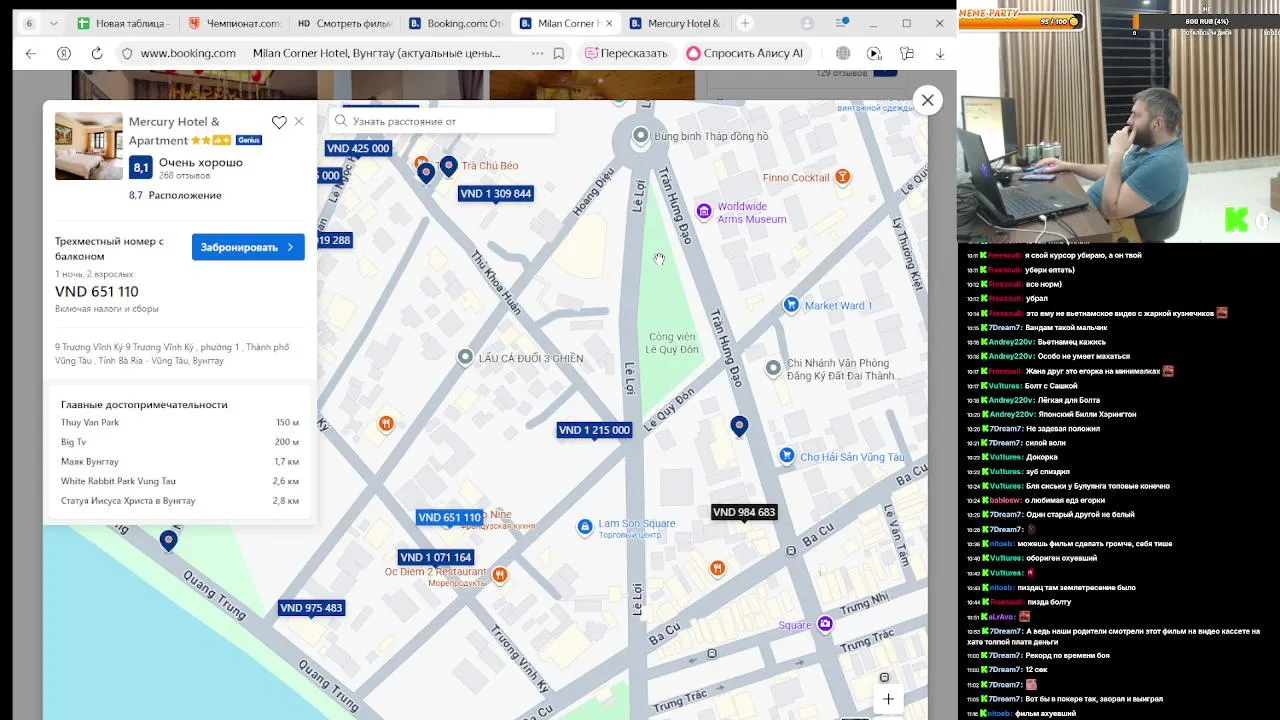Image resolution: width=1280 pixels, height=720 pixels.
Task: Switch to the Смотреть фильм HD browser tab
Action: click(x=345, y=23)
